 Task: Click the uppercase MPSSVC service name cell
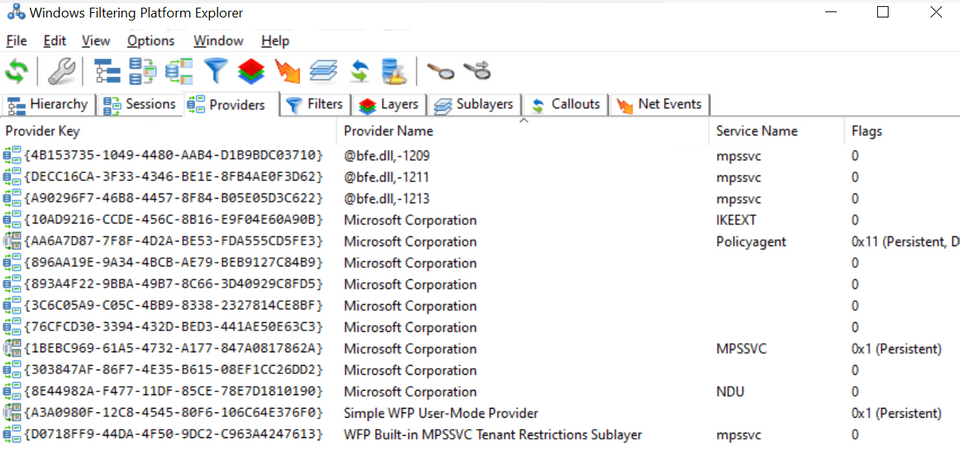coord(741,349)
